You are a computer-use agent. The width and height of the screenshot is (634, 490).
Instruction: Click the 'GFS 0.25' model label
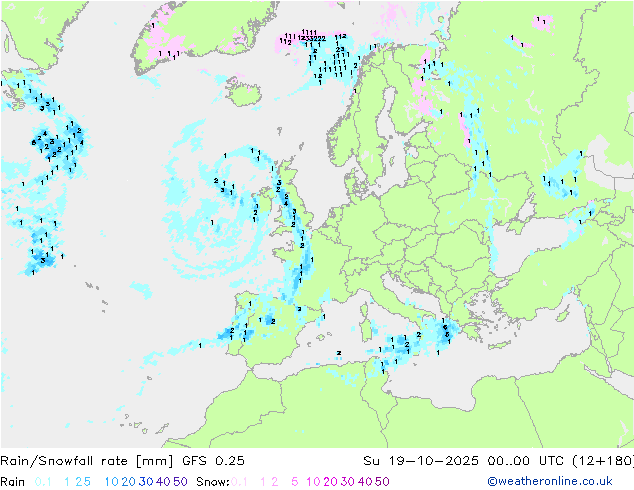coord(213,461)
